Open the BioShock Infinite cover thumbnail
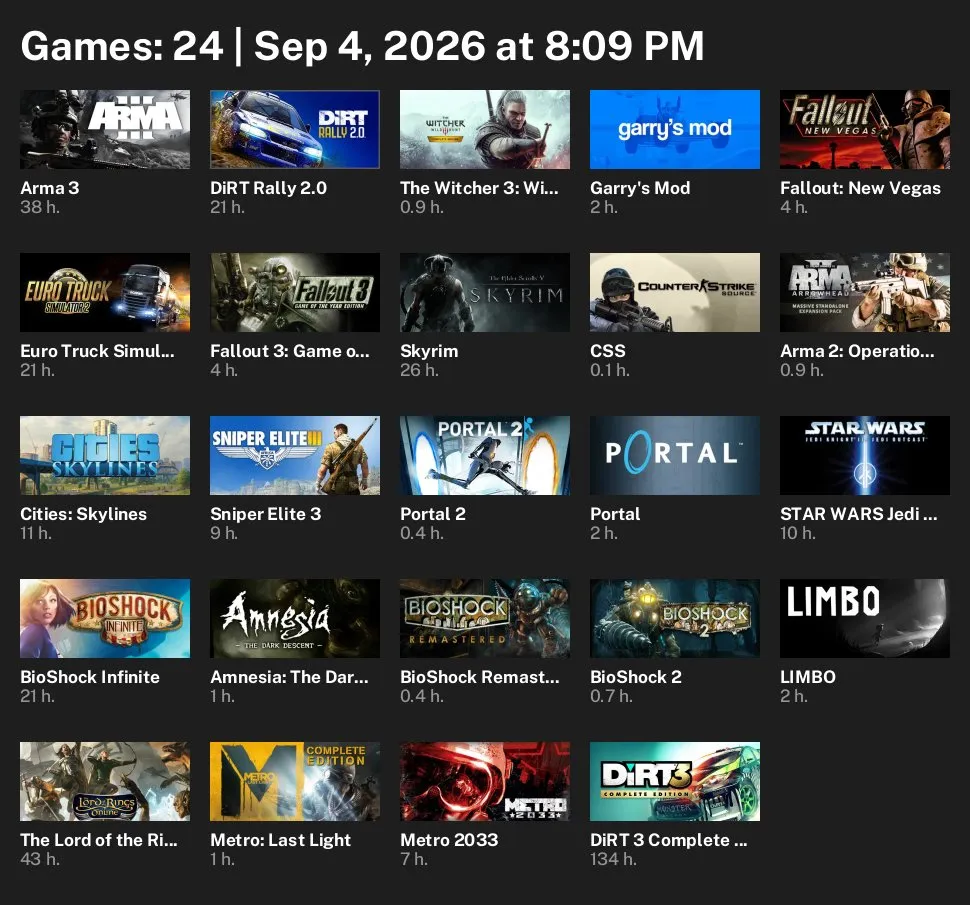This screenshot has width=970, height=905. click(105, 619)
